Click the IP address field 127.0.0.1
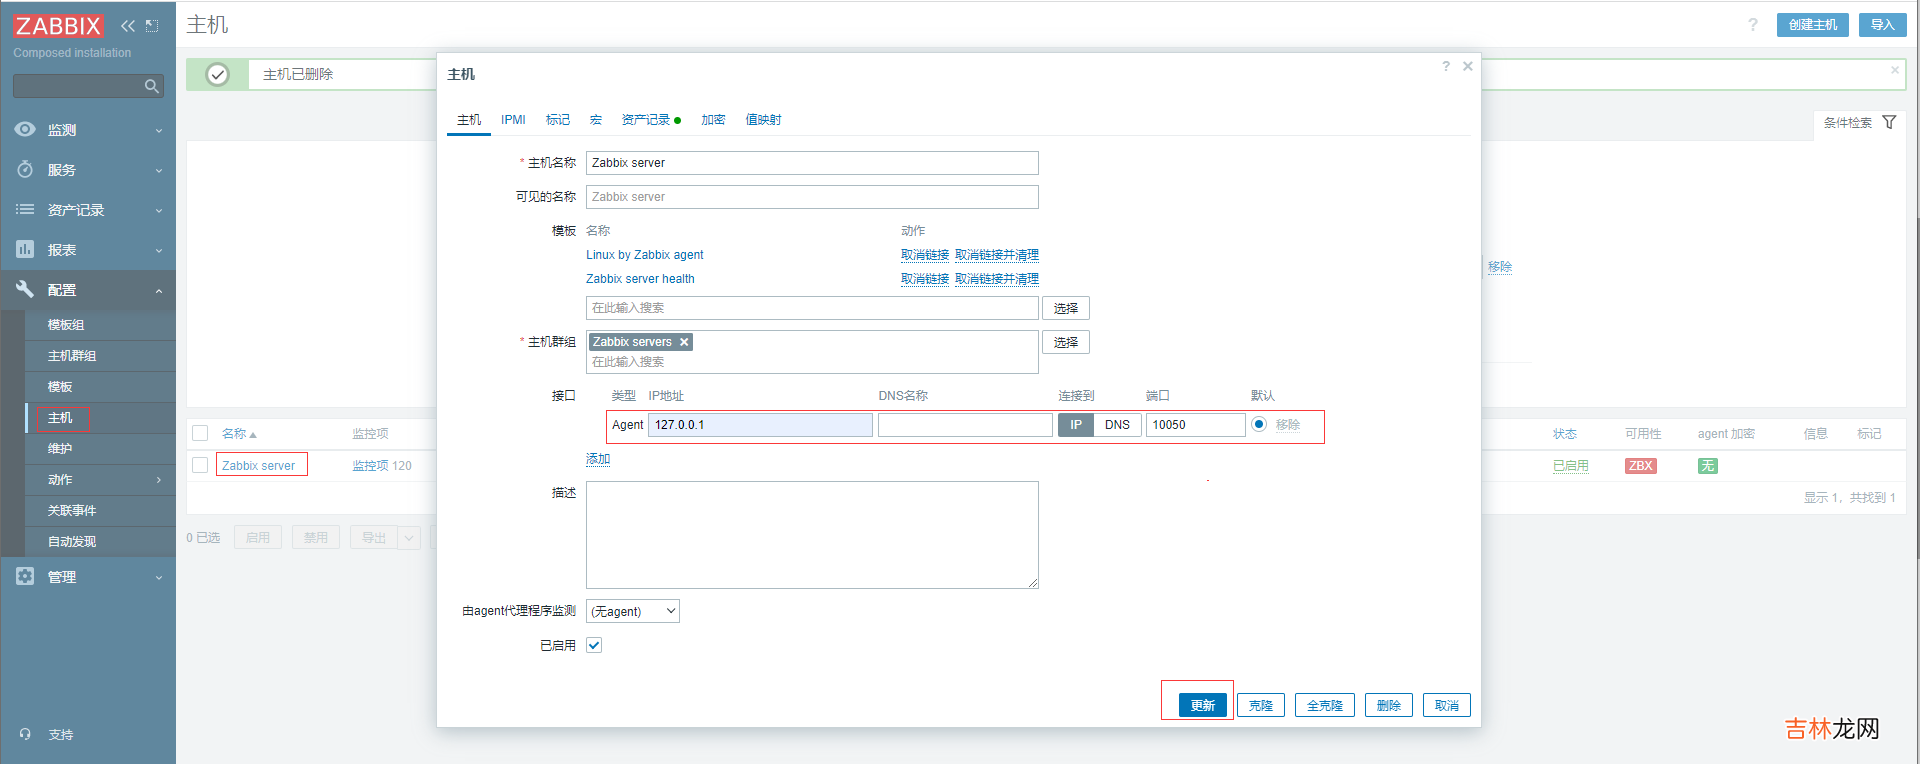The height and width of the screenshot is (764, 1920). [761, 425]
